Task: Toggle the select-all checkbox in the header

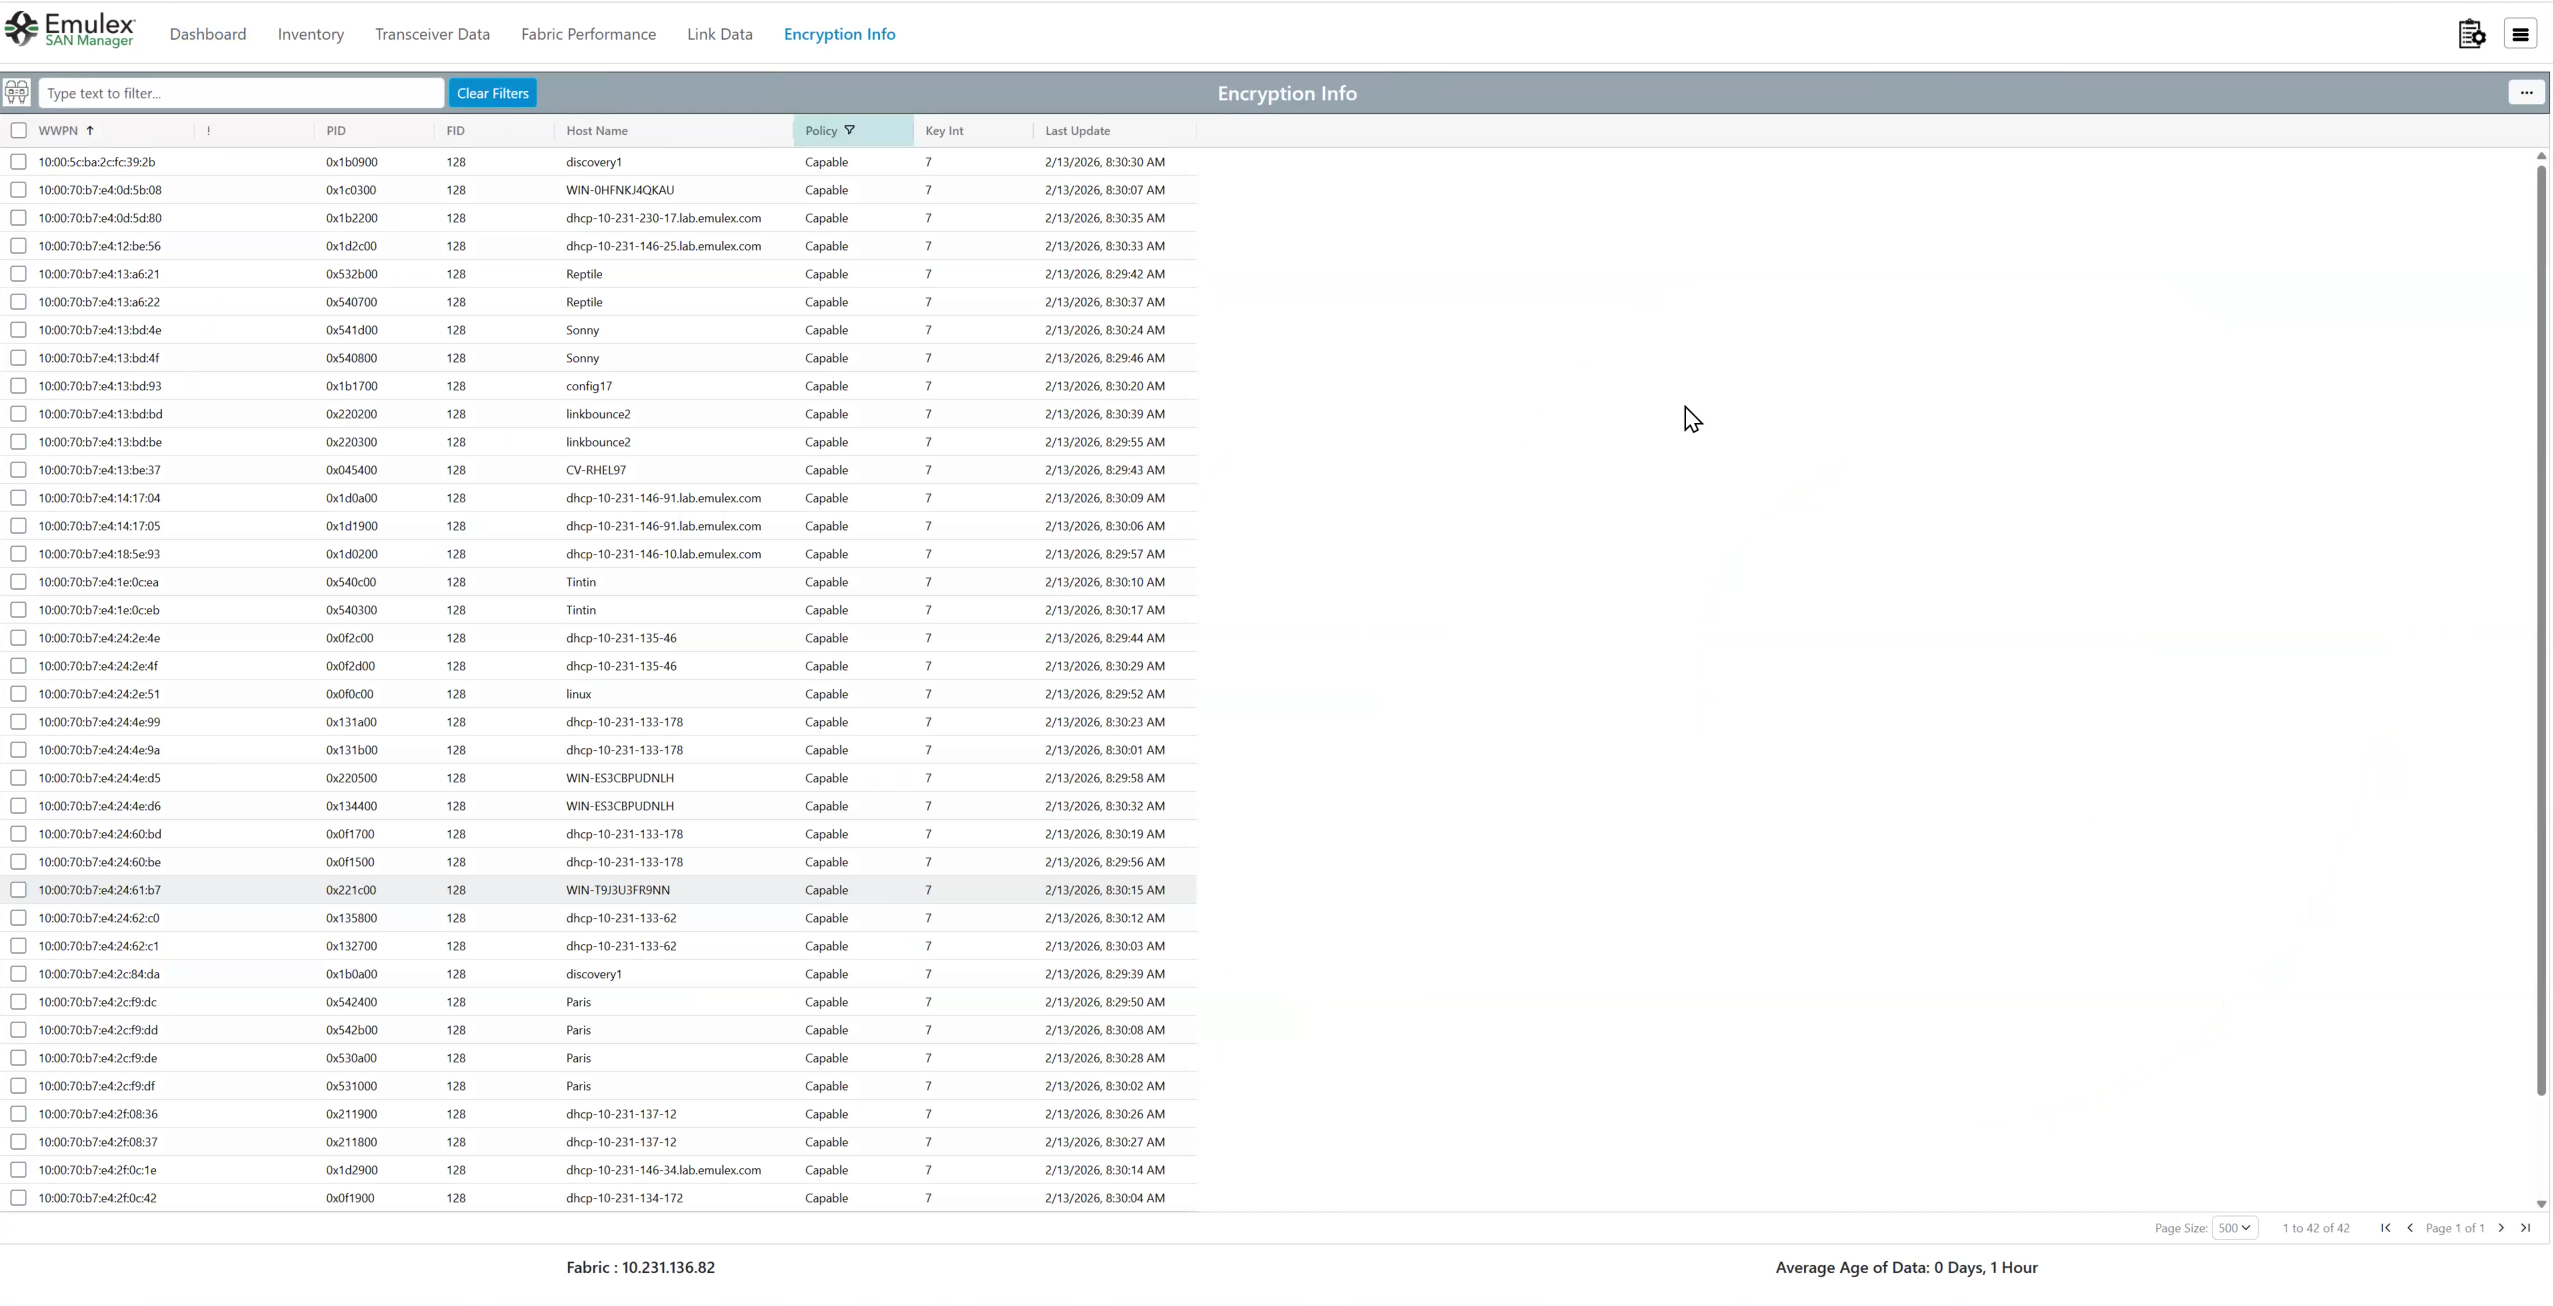Action: (x=18, y=130)
